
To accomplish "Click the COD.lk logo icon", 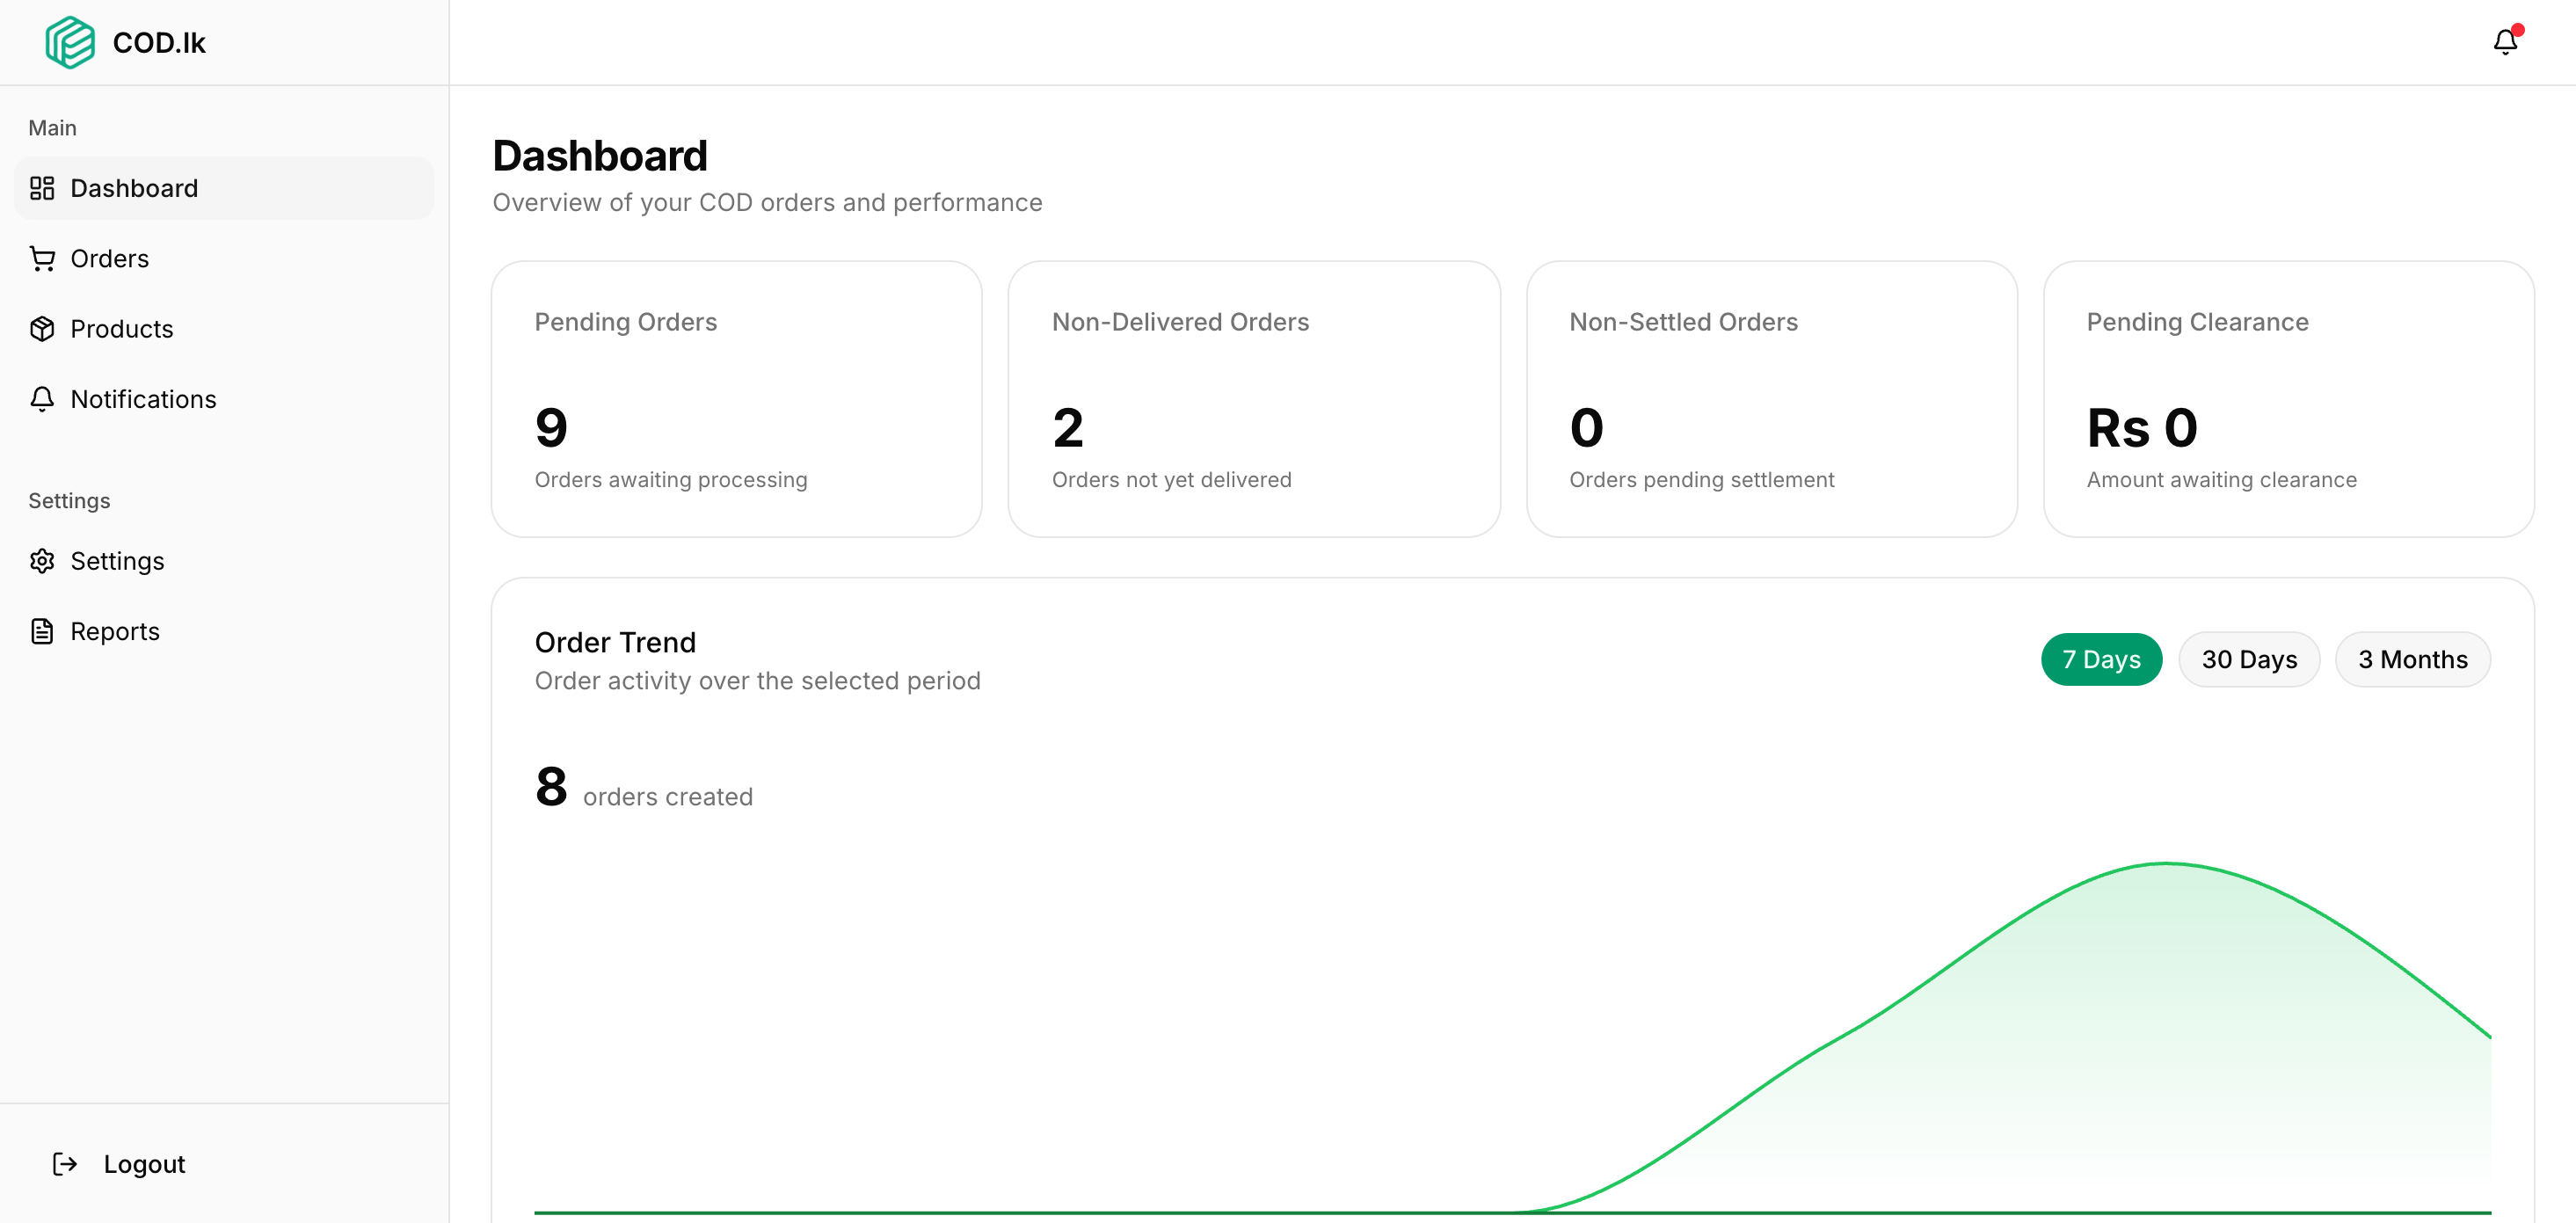I will (69, 42).
